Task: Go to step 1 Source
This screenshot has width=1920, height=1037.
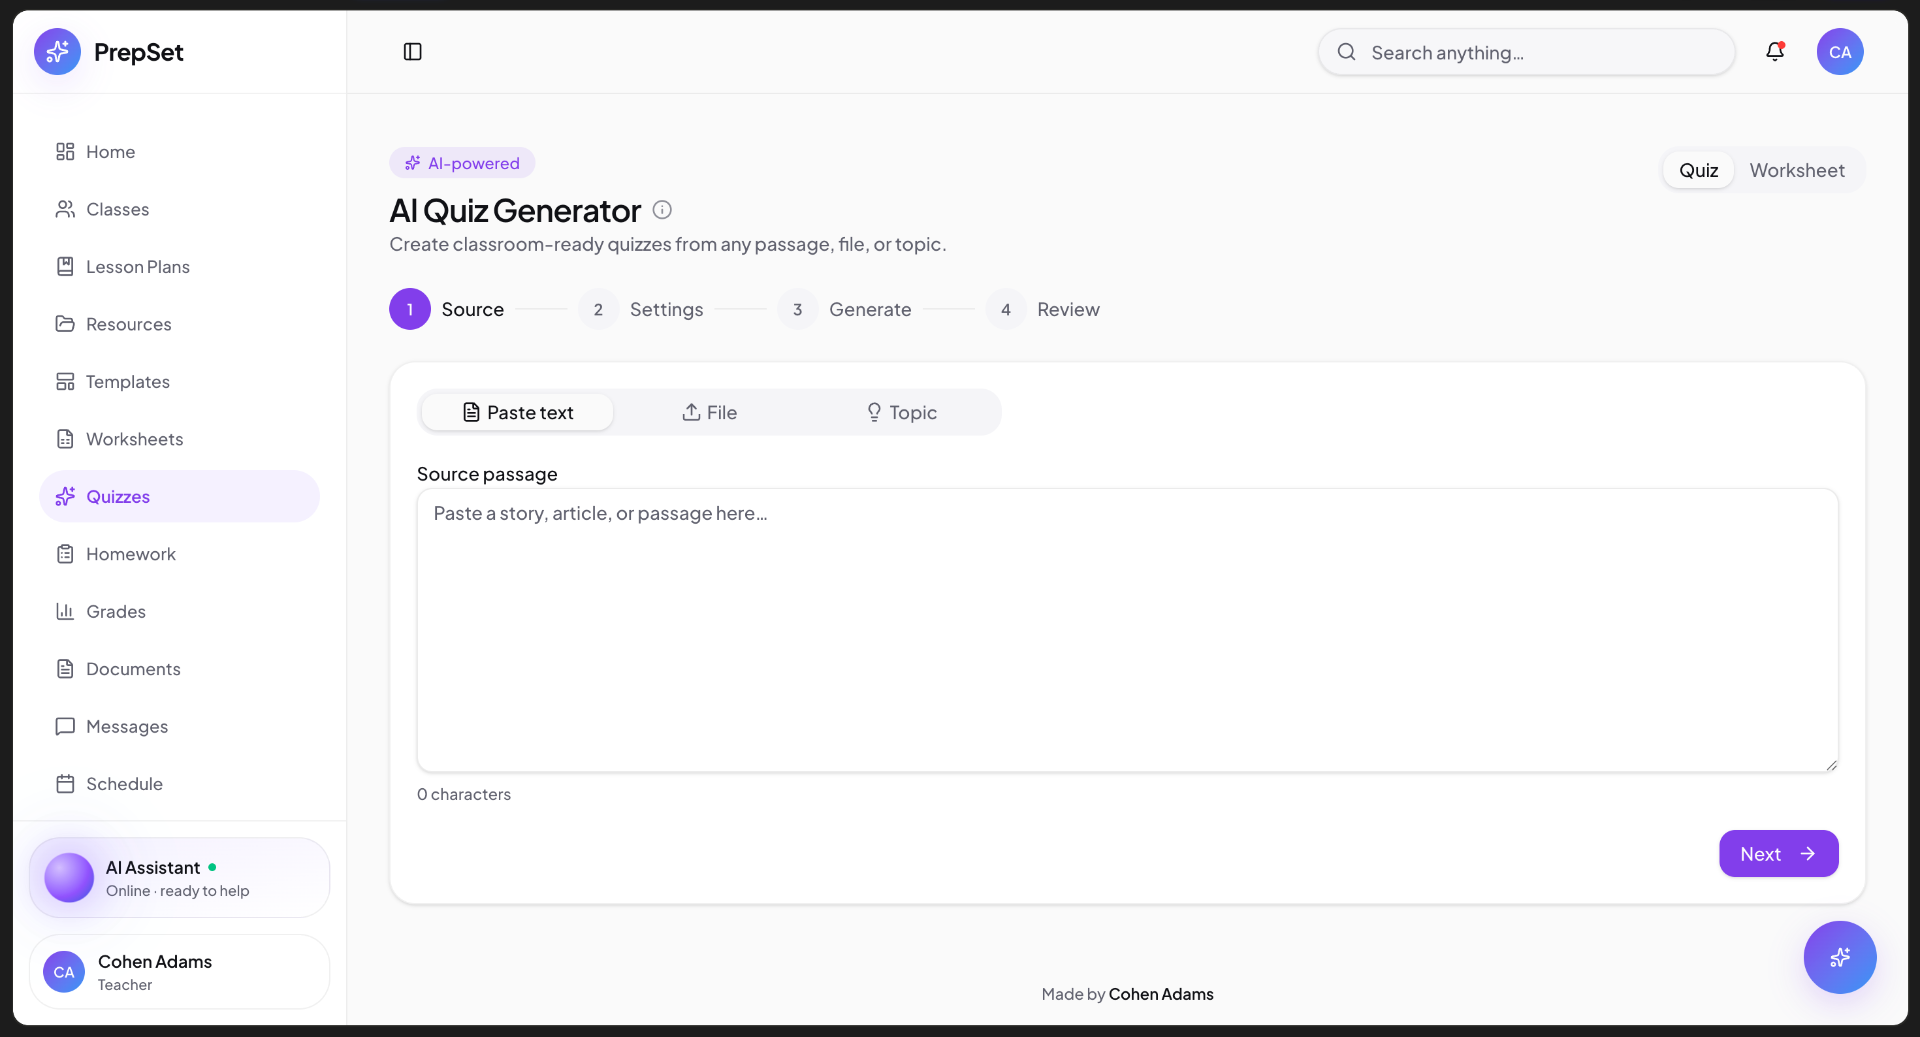Action: pyautogui.click(x=447, y=310)
